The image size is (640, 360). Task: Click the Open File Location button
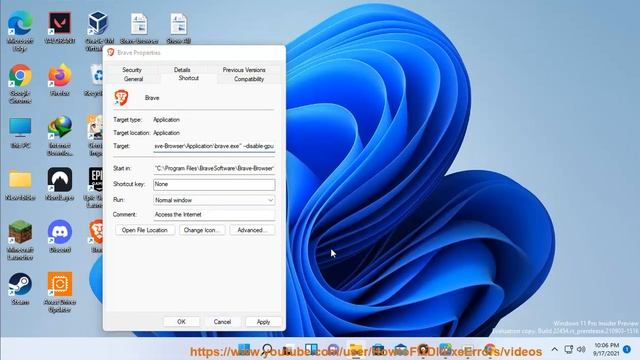tap(144, 230)
